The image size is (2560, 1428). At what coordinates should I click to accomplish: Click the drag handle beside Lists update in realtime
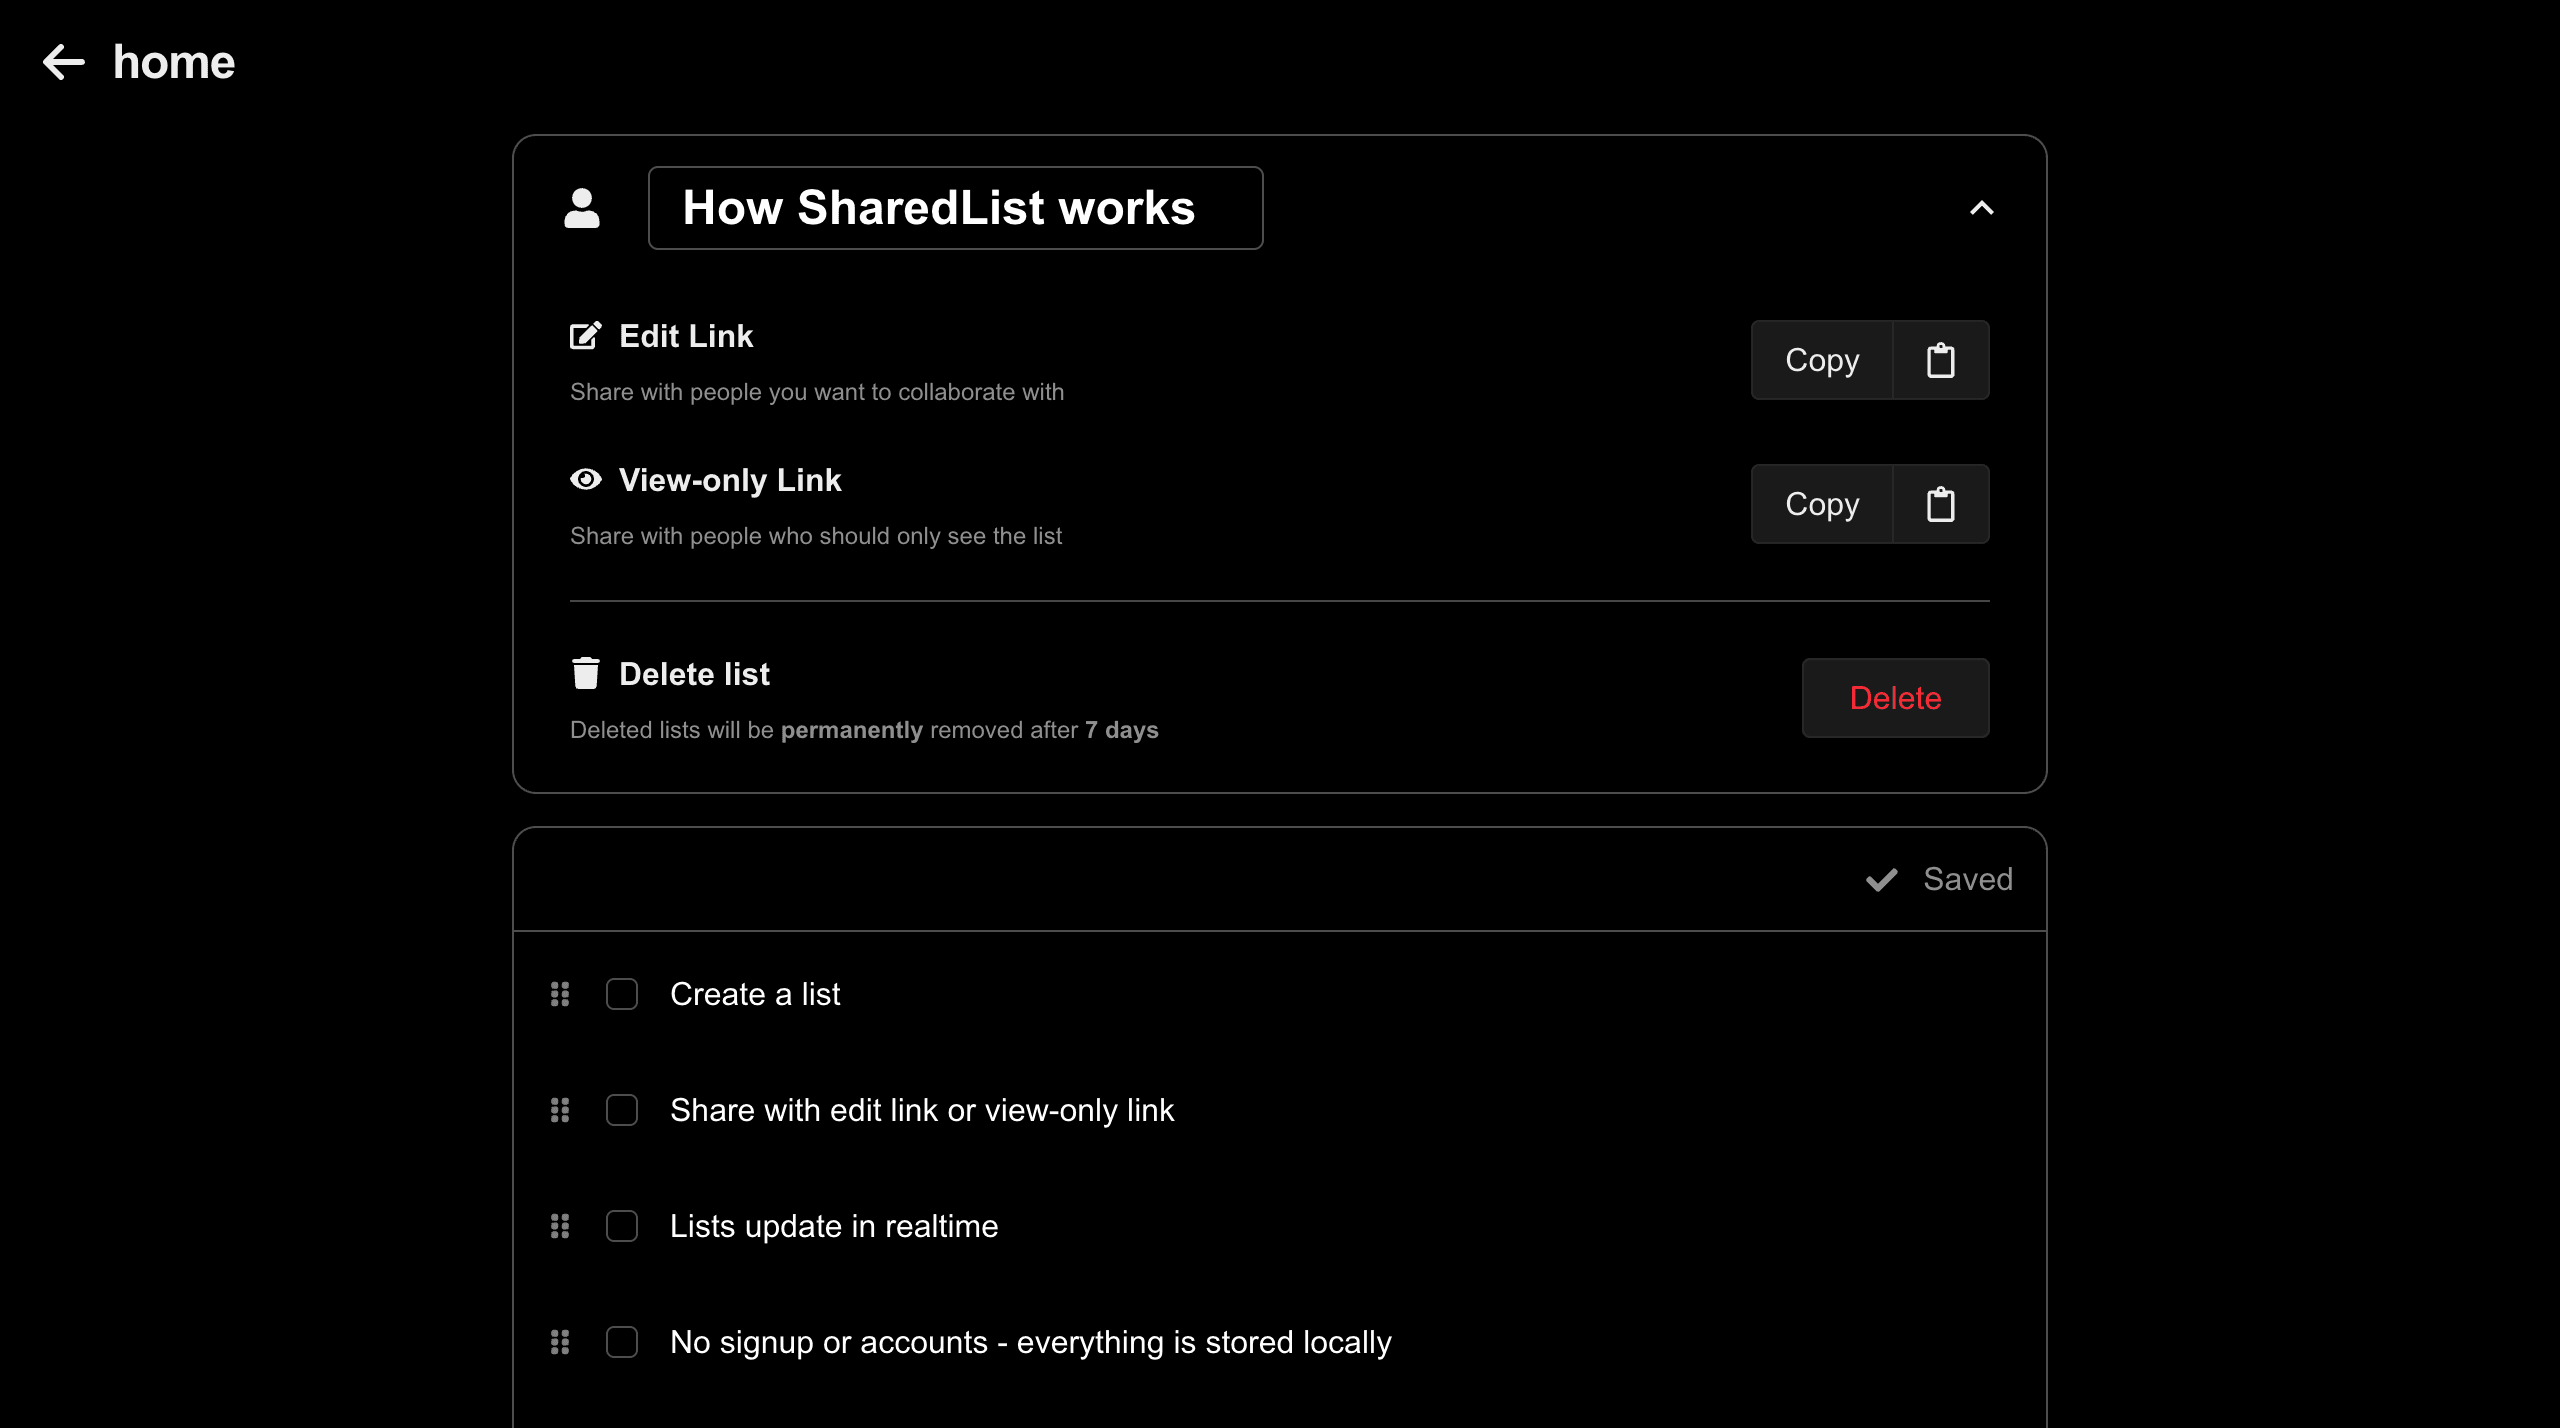[x=559, y=1226]
